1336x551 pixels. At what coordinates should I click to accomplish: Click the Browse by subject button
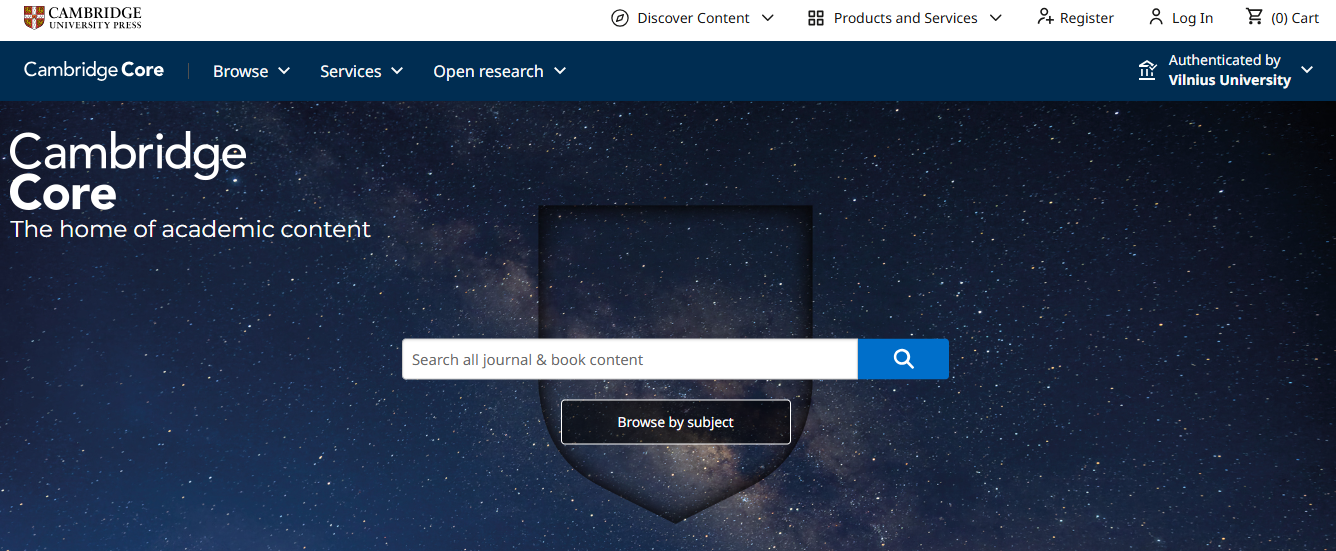(675, 422)
